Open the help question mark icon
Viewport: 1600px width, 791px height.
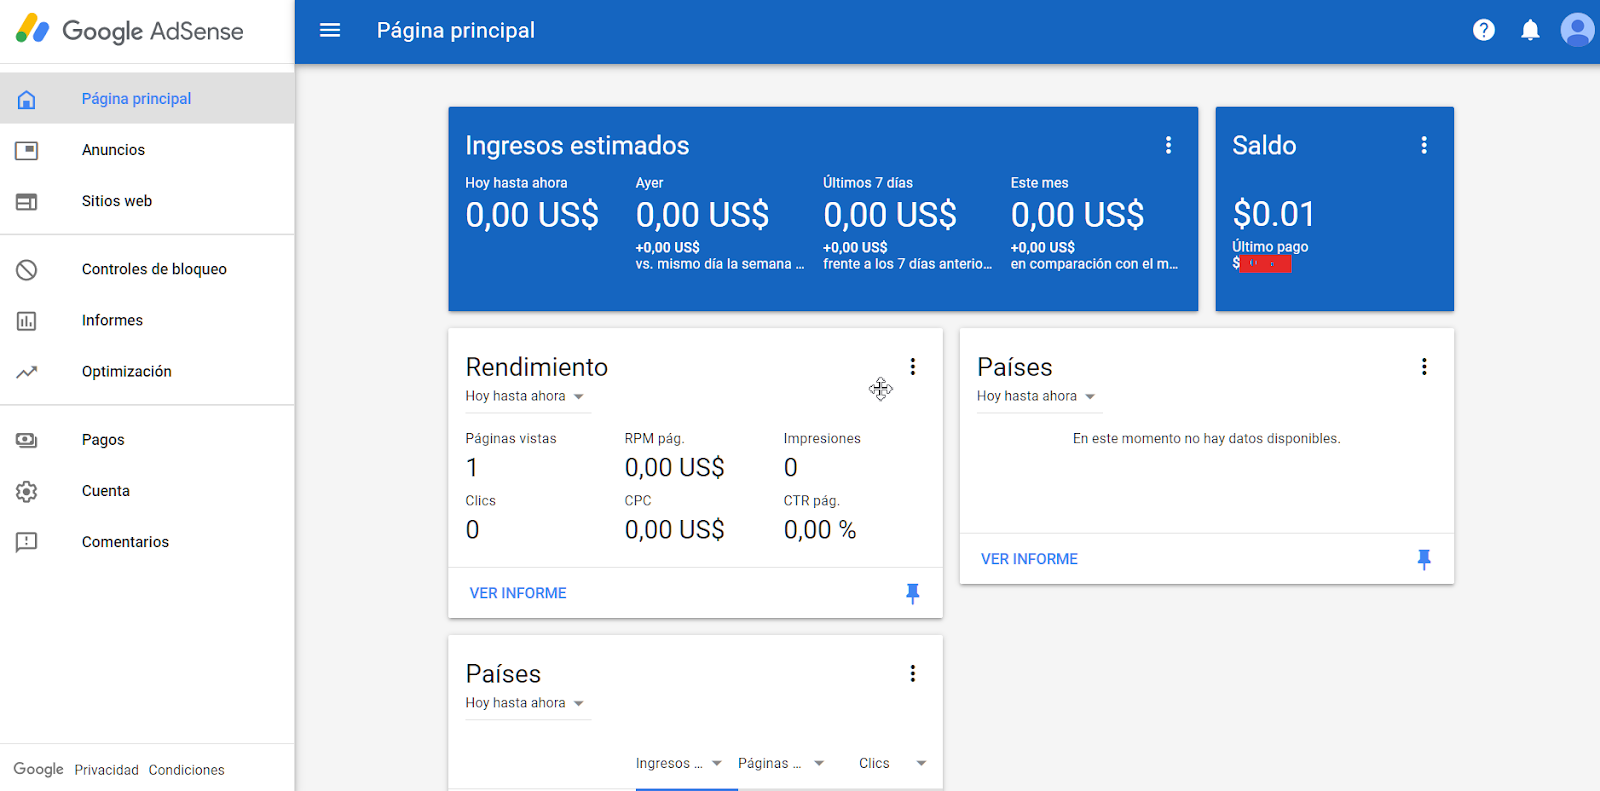coord(1484,30)
